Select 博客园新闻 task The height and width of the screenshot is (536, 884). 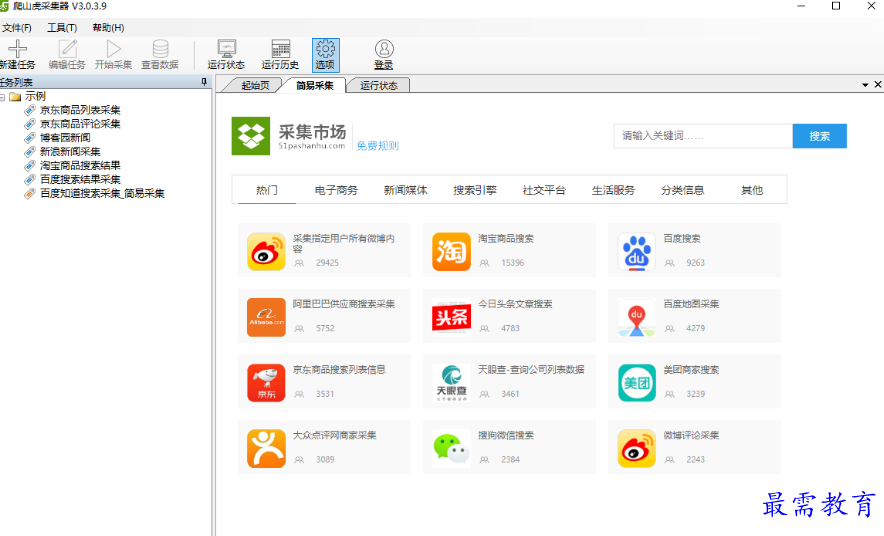pos(65,138)
